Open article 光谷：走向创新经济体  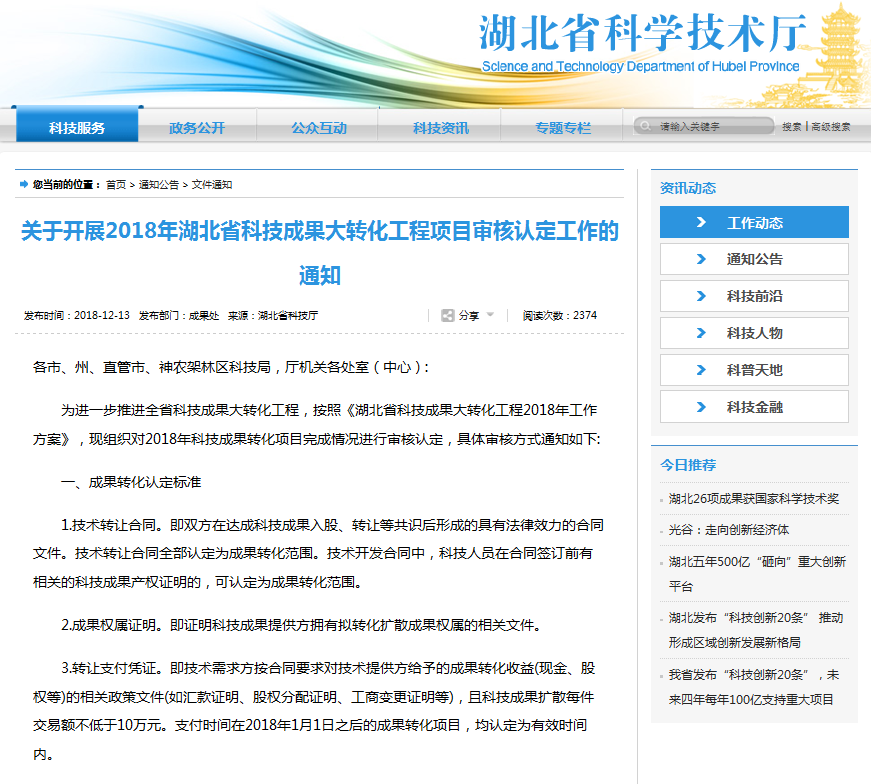pos(729,530)
